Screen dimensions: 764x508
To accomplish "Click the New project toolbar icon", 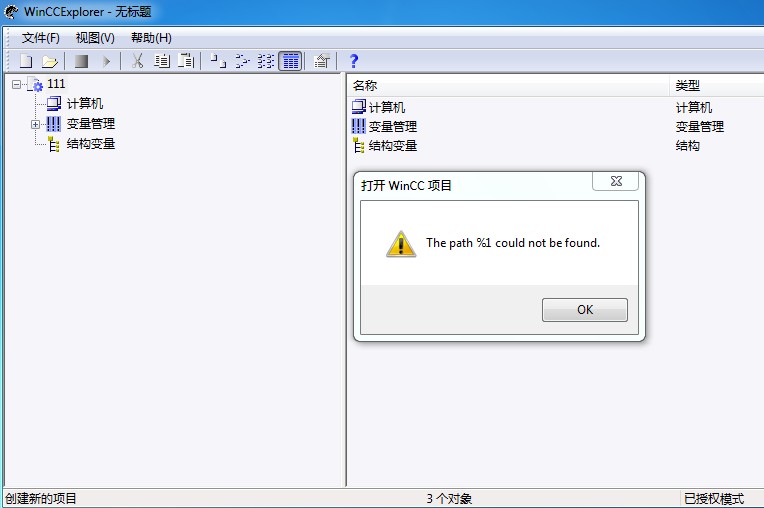I will (26, 61).
